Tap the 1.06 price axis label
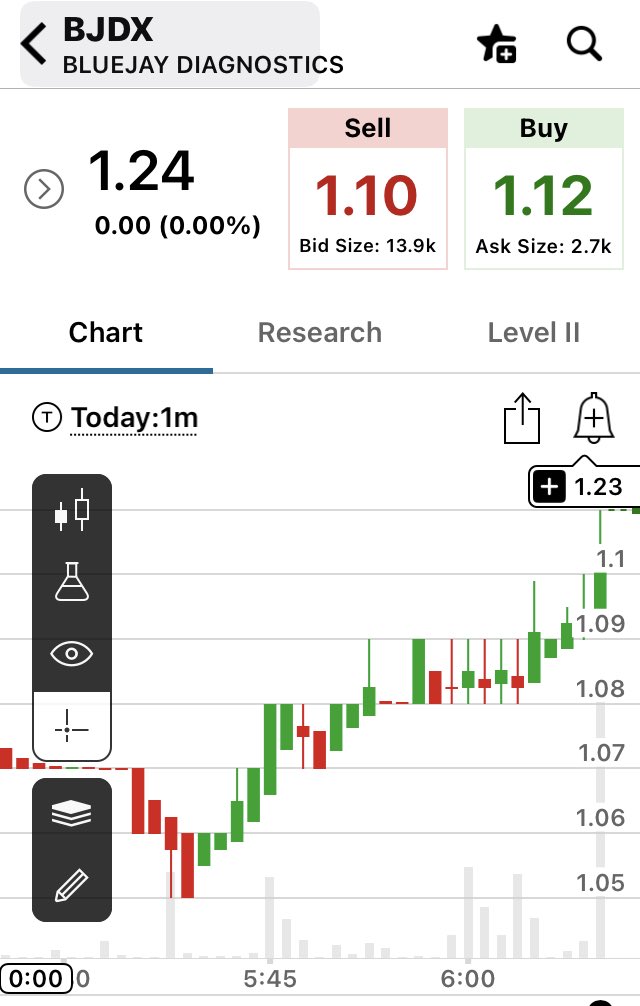 [x=600, y=817]
